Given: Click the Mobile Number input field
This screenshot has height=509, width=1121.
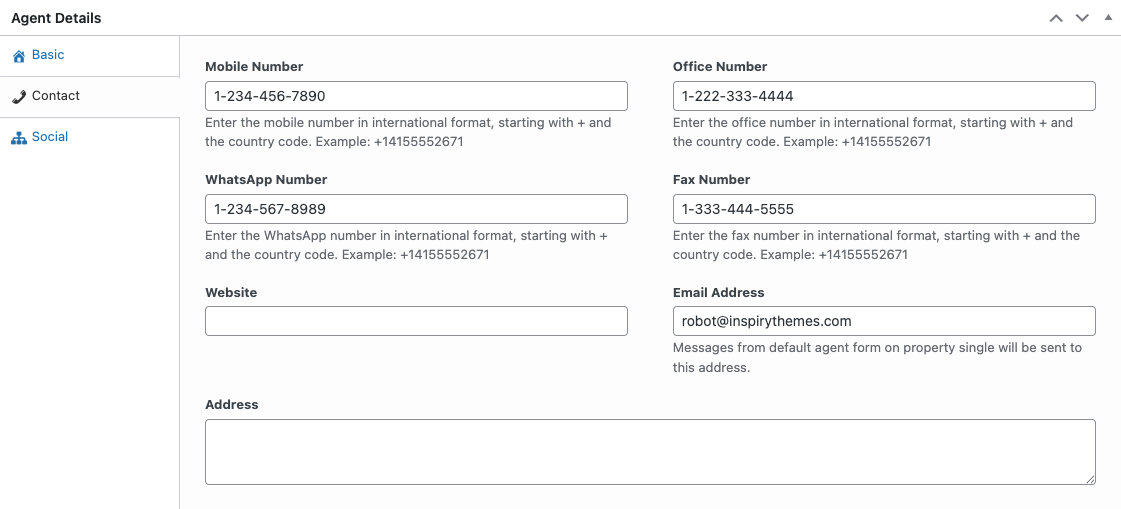Looking at the screenshot, I should pyautogui.click(x=416, y=96).
